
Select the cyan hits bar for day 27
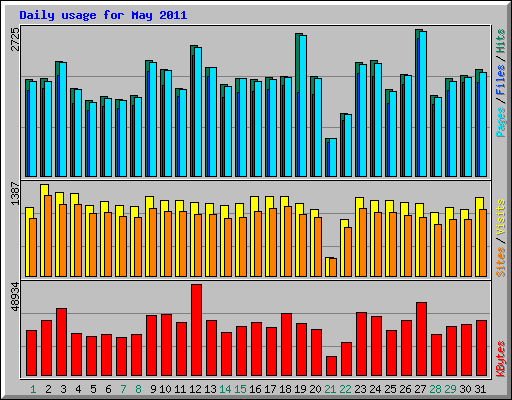click(423, 104)
